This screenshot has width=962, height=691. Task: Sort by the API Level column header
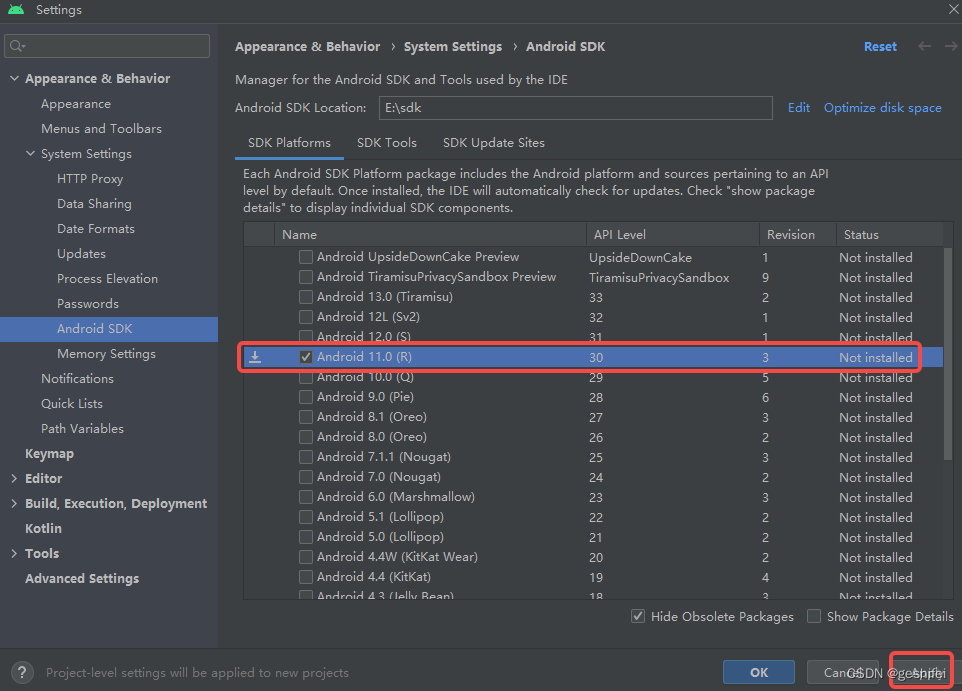pyautogui.click(x=672, y=234)
